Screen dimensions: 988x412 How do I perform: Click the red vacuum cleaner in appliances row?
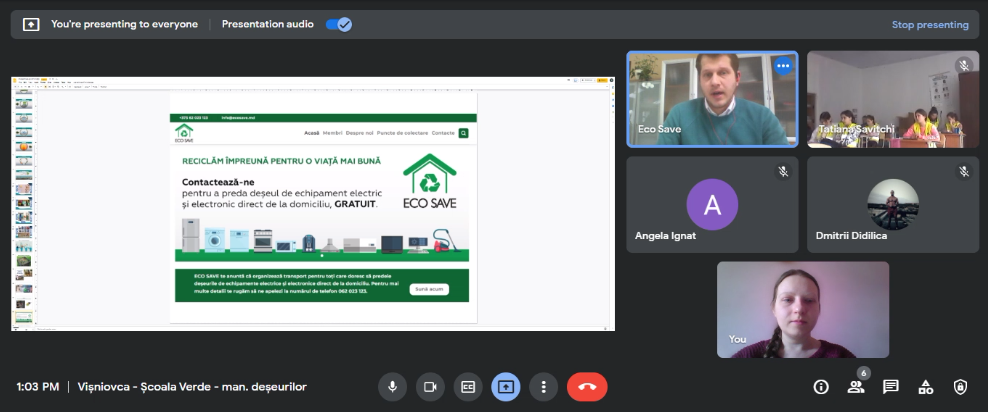click(x=444, y=241)
